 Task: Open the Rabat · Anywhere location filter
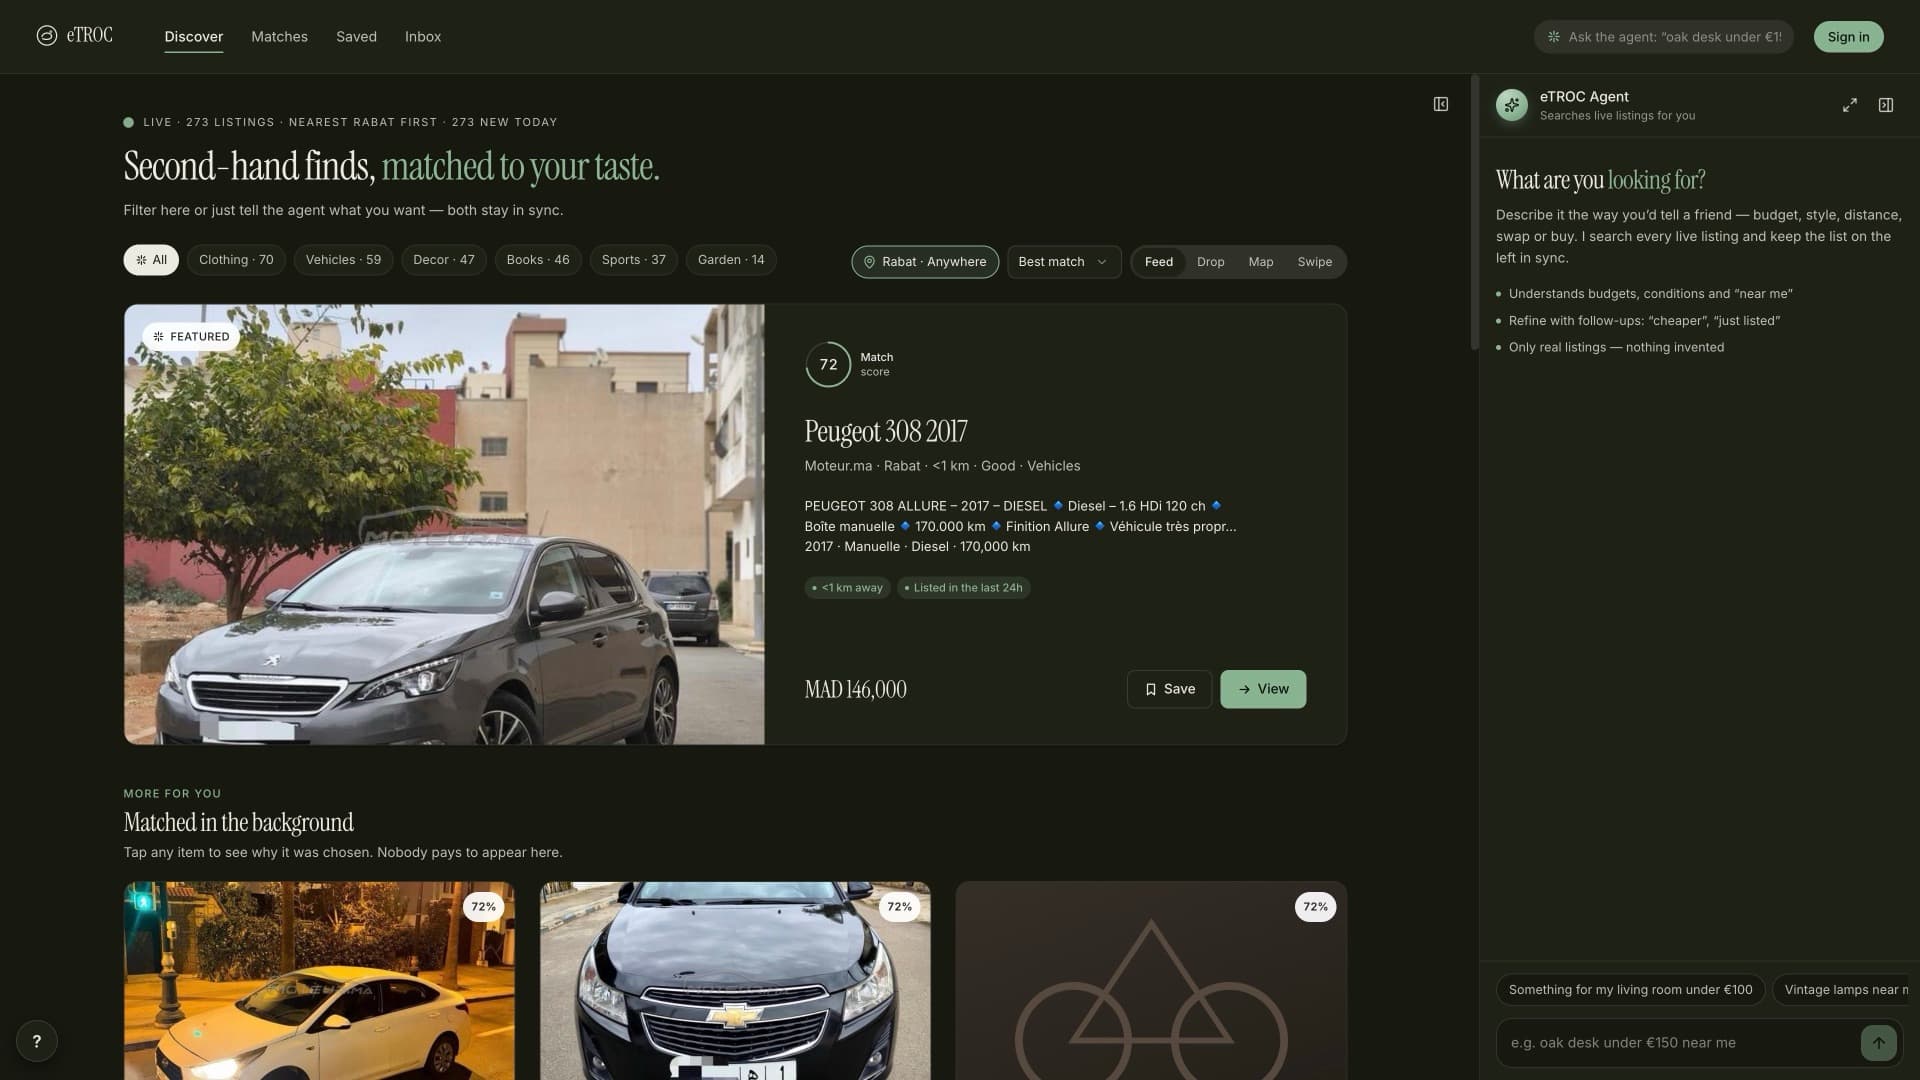coord(925,262)
